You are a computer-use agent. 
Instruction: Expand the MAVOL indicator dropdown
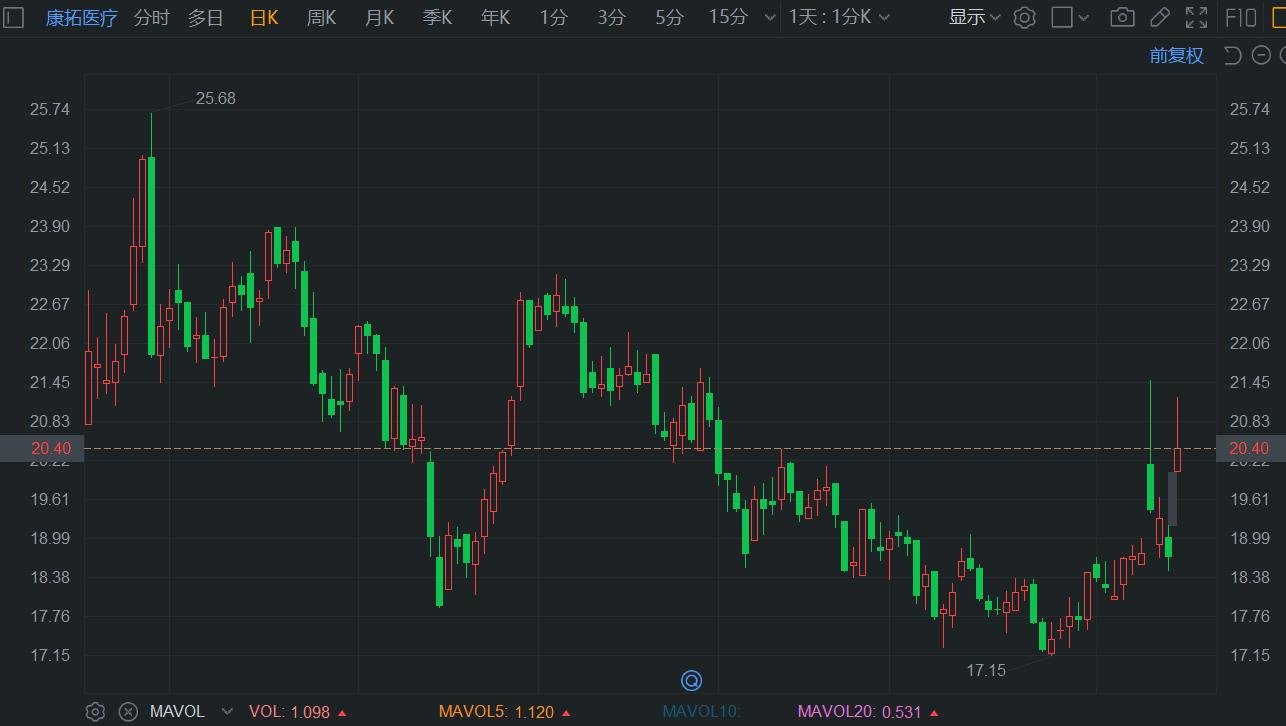tap(227, 712)
